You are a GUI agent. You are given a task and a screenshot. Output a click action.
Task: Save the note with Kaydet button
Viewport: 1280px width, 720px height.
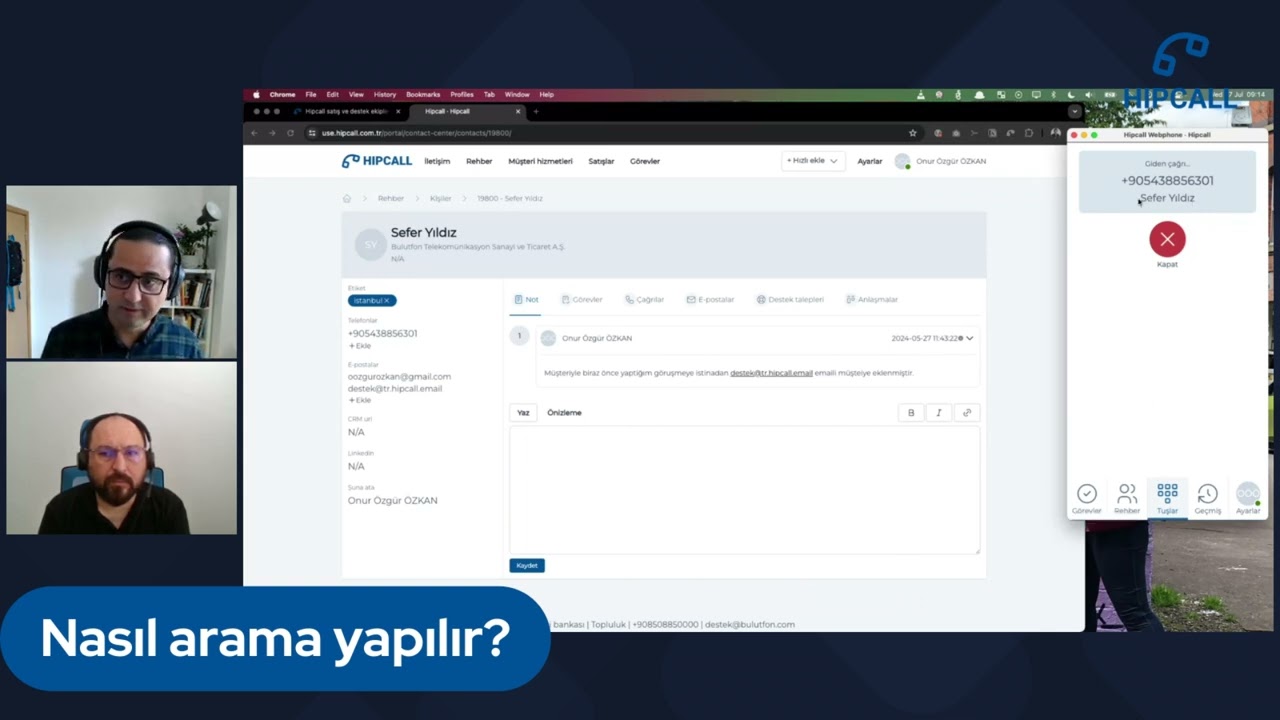click(x=527, y=565)
